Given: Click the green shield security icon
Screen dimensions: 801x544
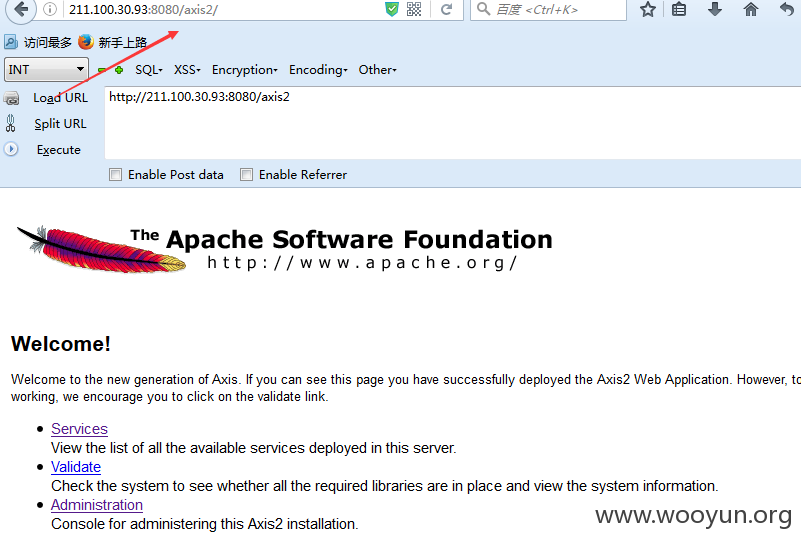Looking at the screenshot, I should click(392, 9).
